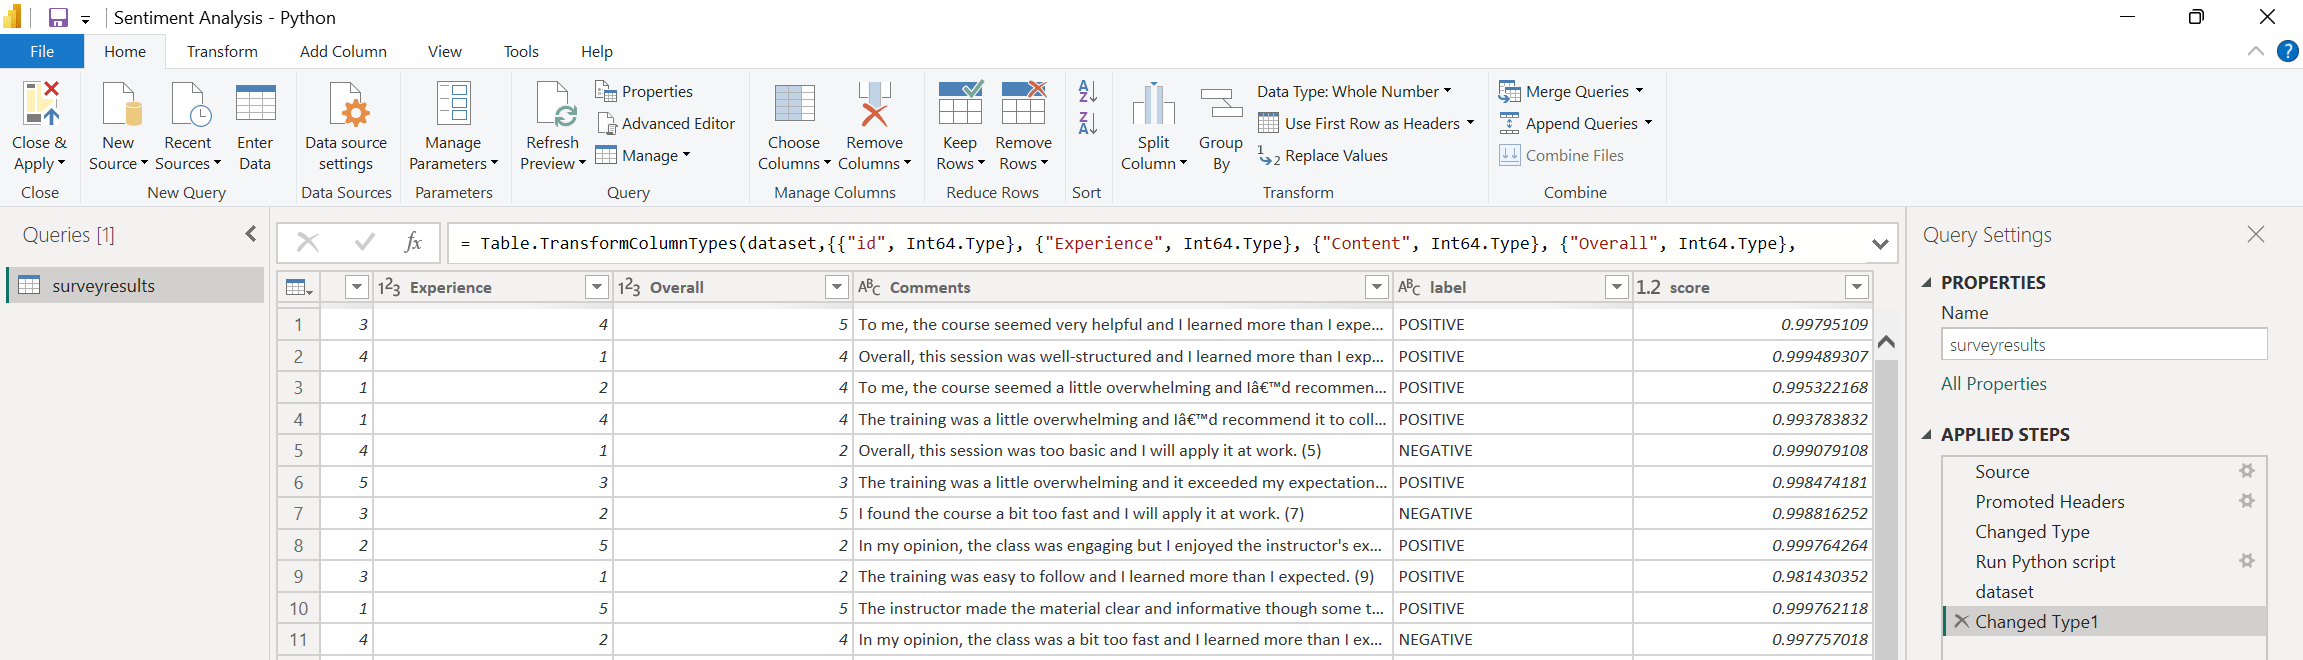Select row 5 NEGATIVE label cell
The image size is (2303, 660).
[x=1513, y=450]
